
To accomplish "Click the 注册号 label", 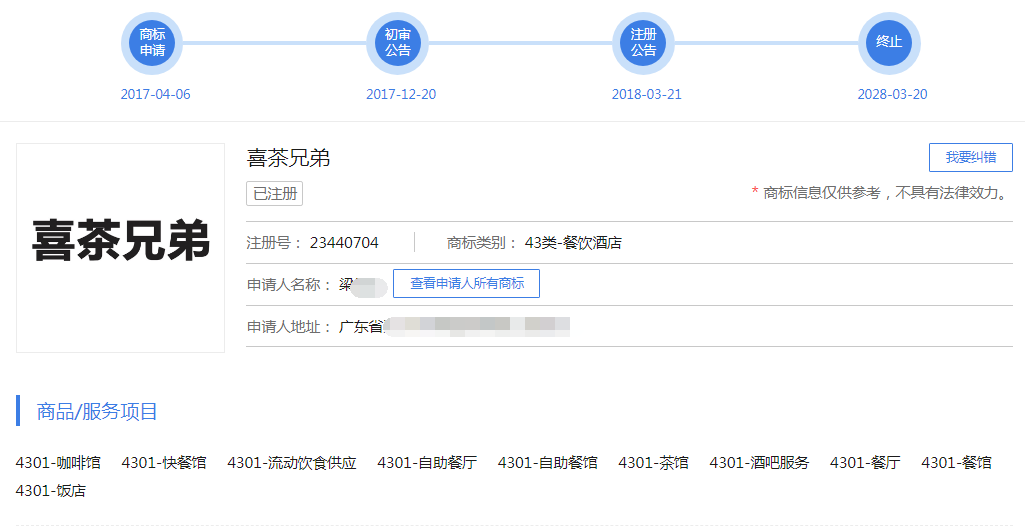I will pyautogui.click(x=275, y=243).
